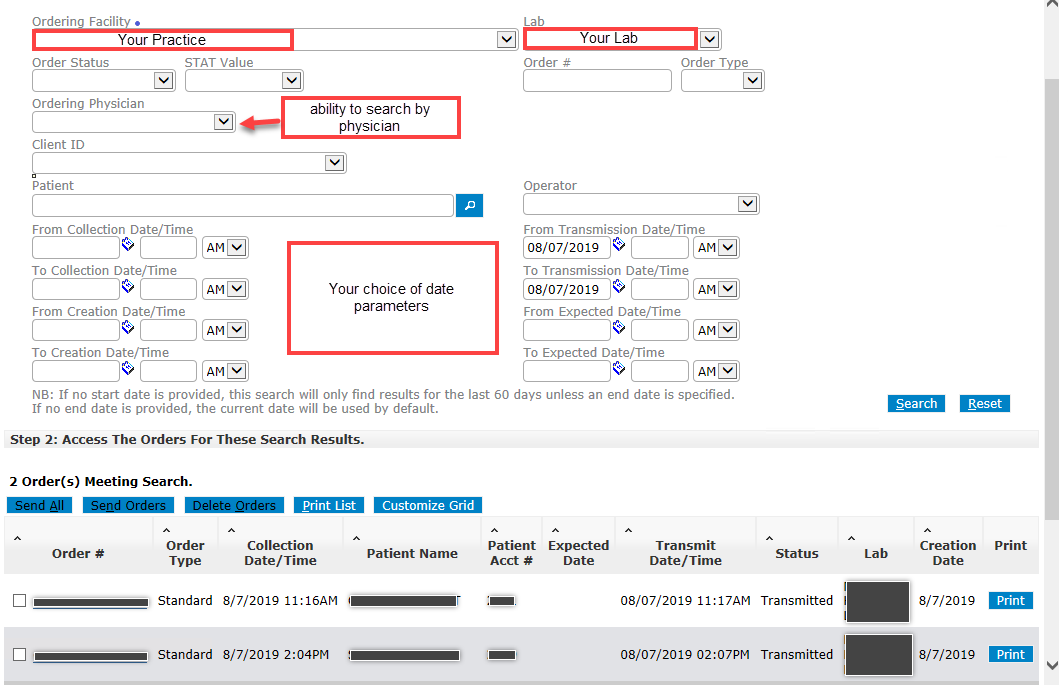This screenshot has width=1059, height=685.
Task: Open the Order Status dropdown
Action: coord(163,80)
